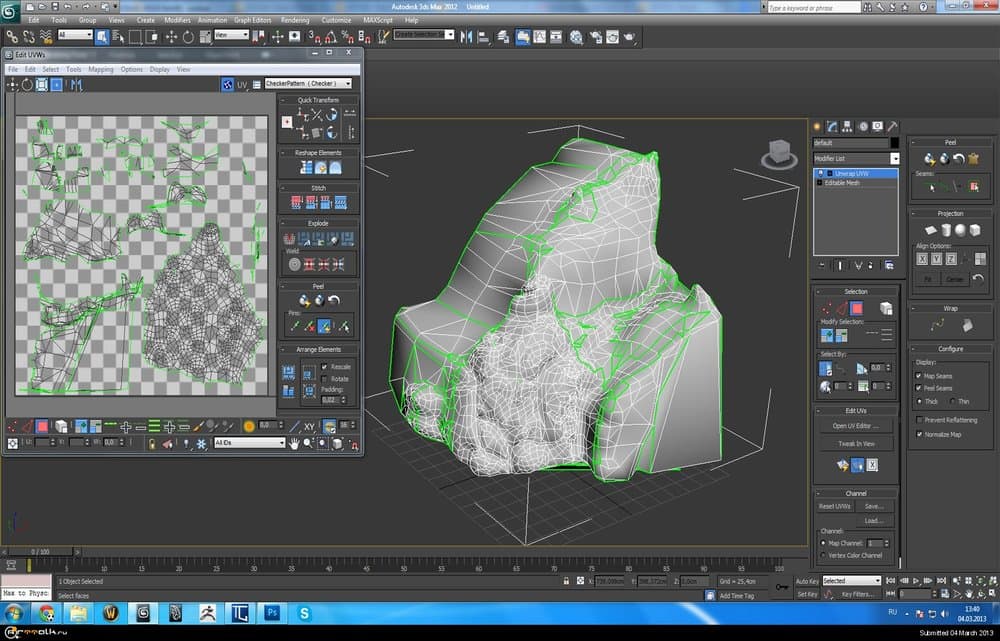Select the Freeform Mode tool in Edit UVWs
The image size is (1000, 641).
(57, 85)
